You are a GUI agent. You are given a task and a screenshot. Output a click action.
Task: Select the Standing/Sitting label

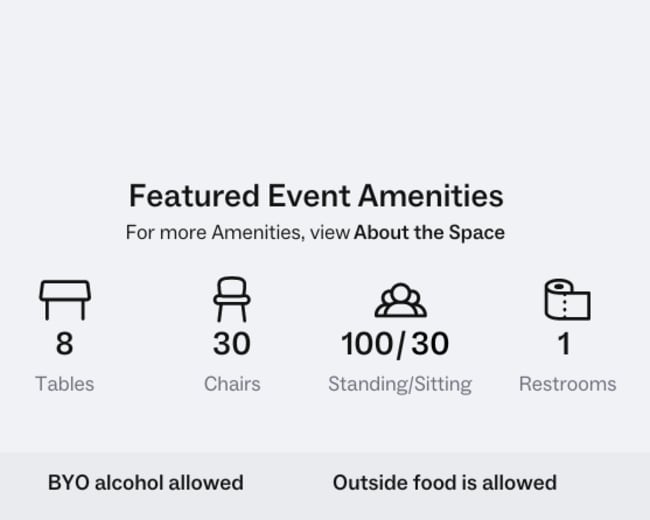point(400,384)
